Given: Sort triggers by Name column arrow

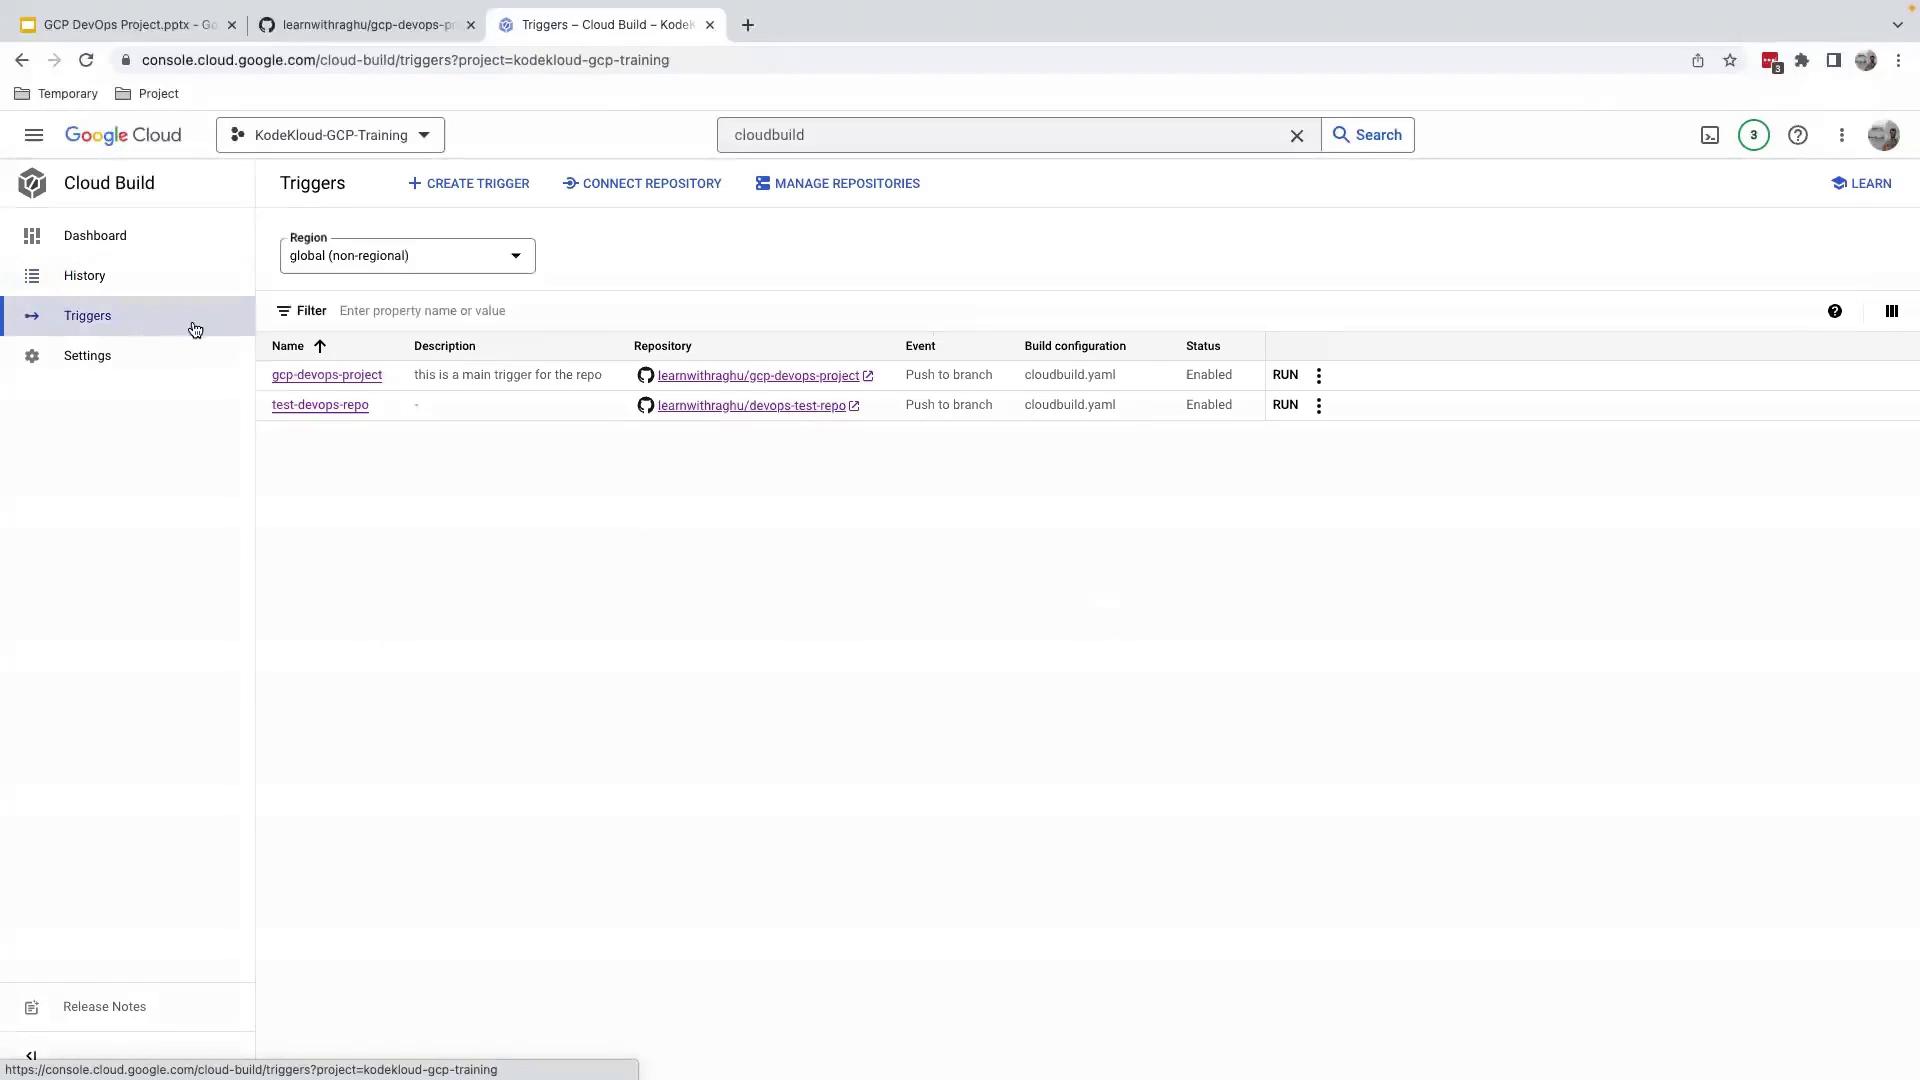Looking at the screenshot, I should click(x=320, y=346).
